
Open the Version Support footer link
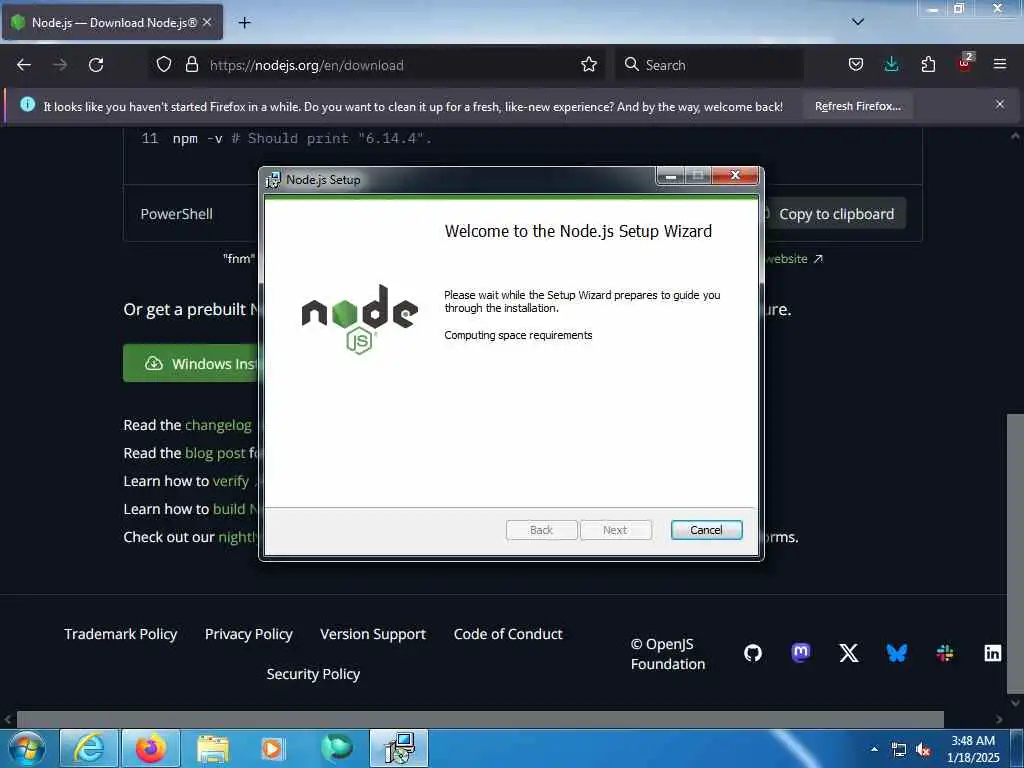point(373,634)
